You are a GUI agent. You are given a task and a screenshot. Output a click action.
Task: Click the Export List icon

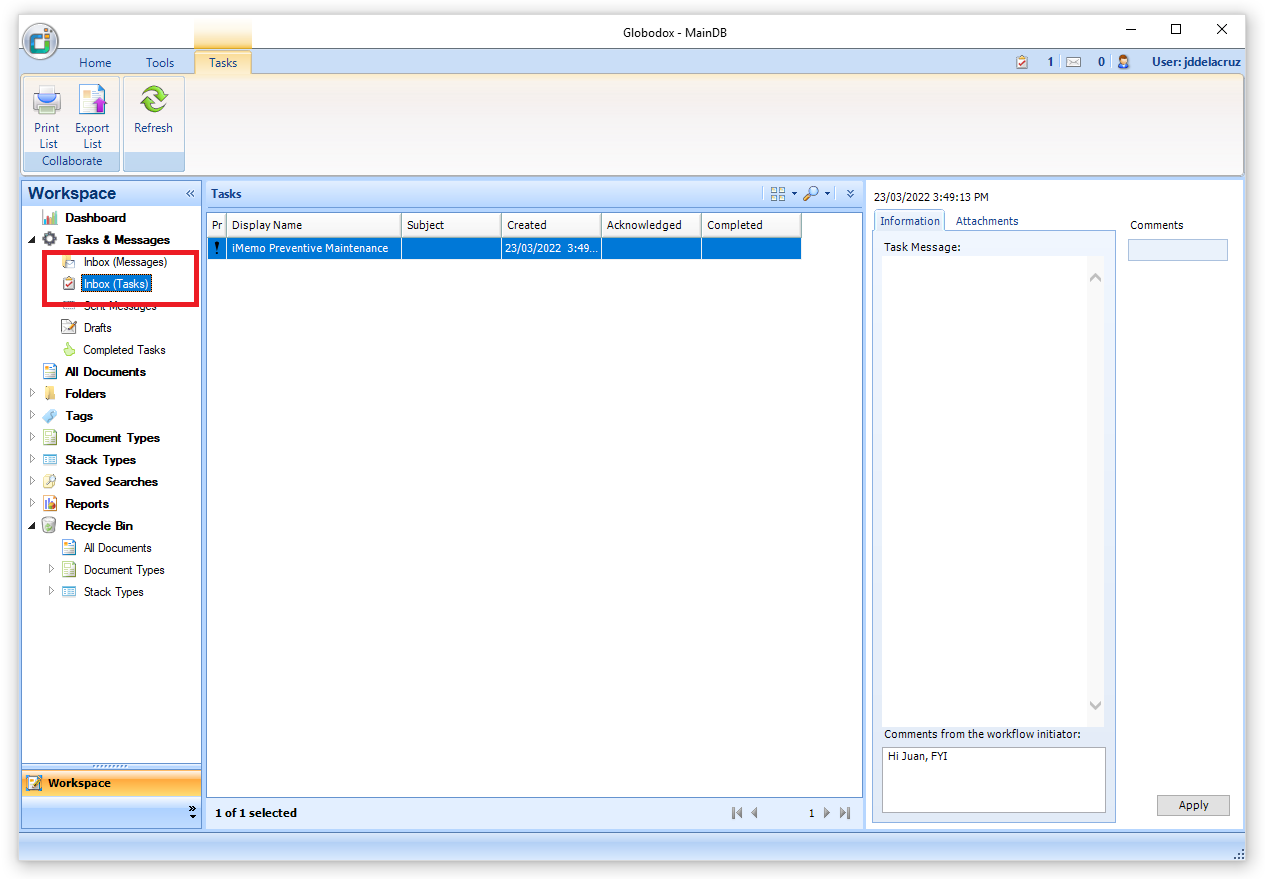tap(92, 101)
